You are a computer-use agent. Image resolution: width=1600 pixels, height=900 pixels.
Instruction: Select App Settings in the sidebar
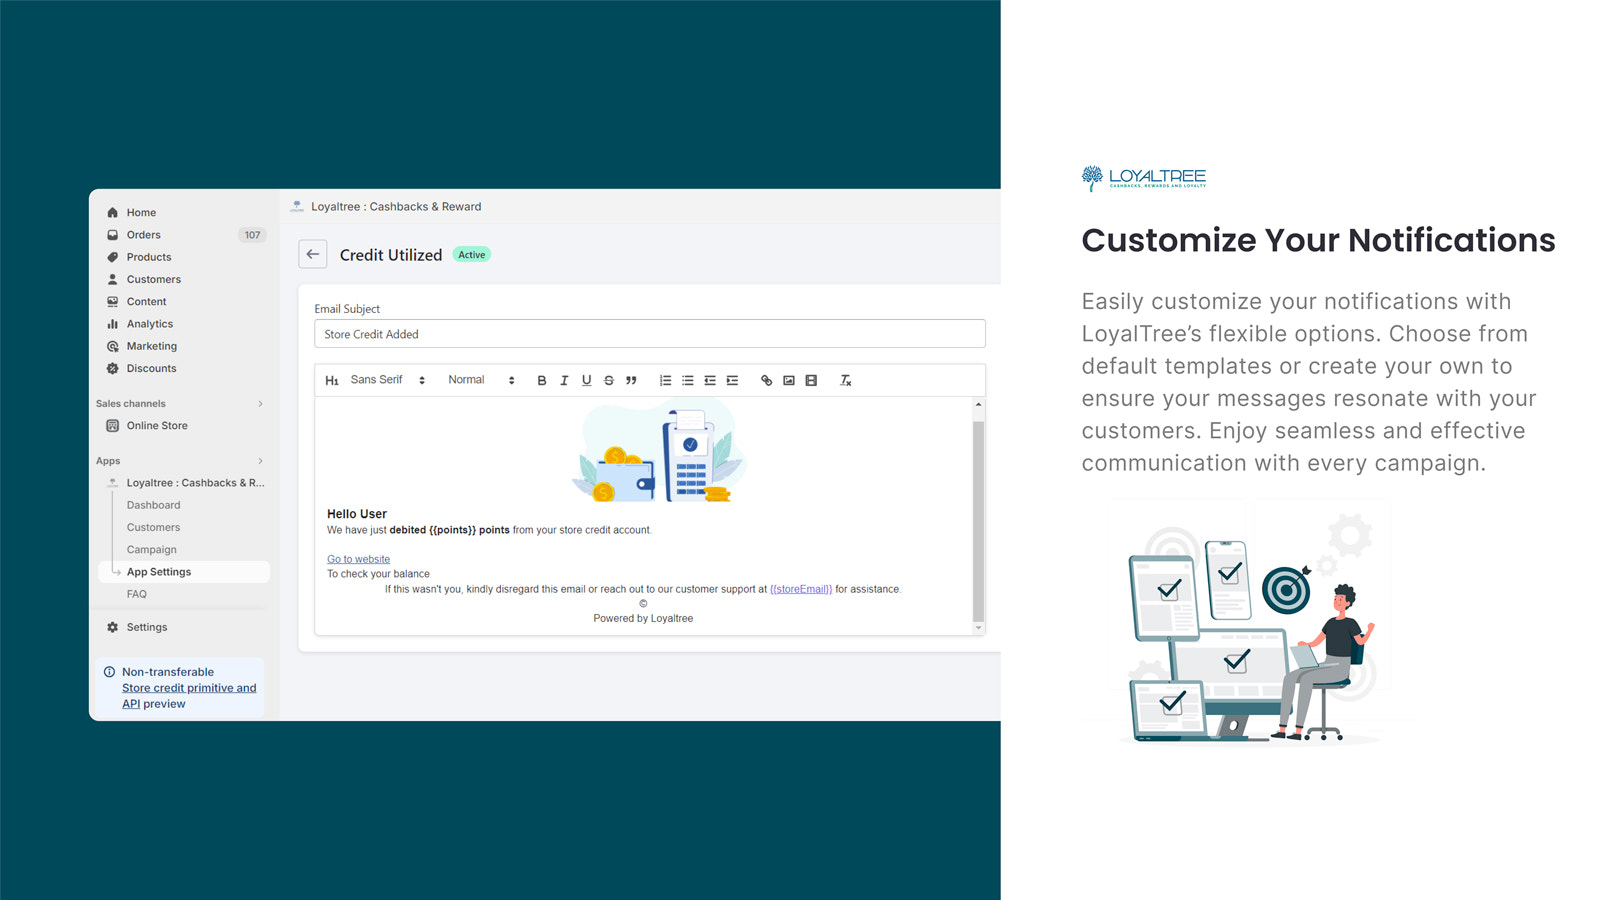coord(183,572)
